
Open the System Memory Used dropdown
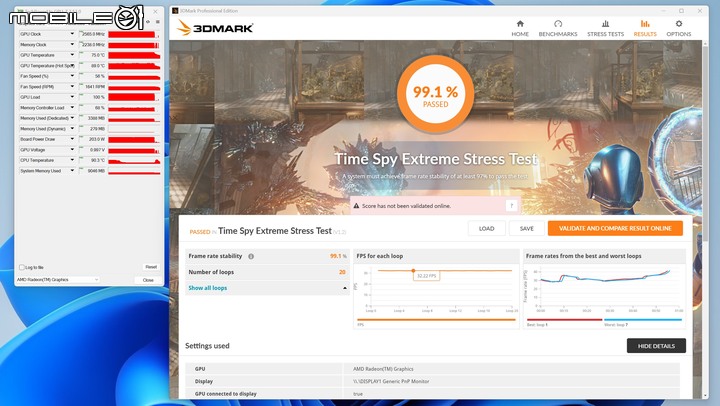coord(72,171)
